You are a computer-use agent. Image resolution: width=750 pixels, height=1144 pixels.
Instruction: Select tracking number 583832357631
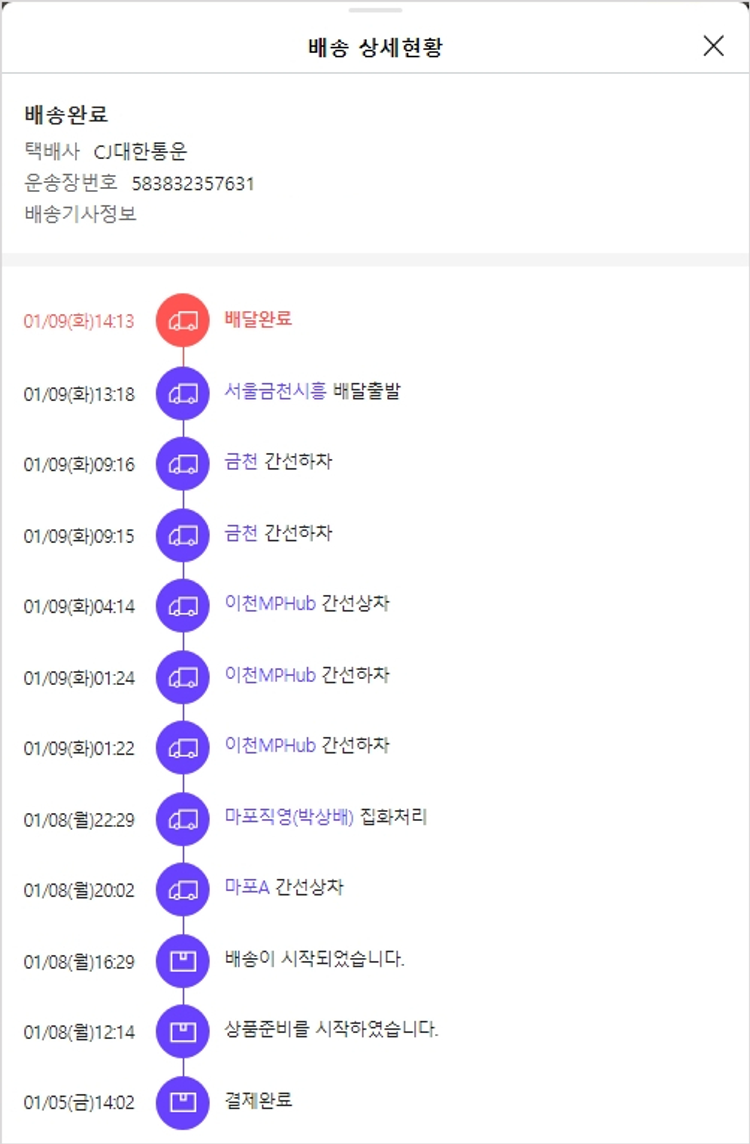coord(193,183)
